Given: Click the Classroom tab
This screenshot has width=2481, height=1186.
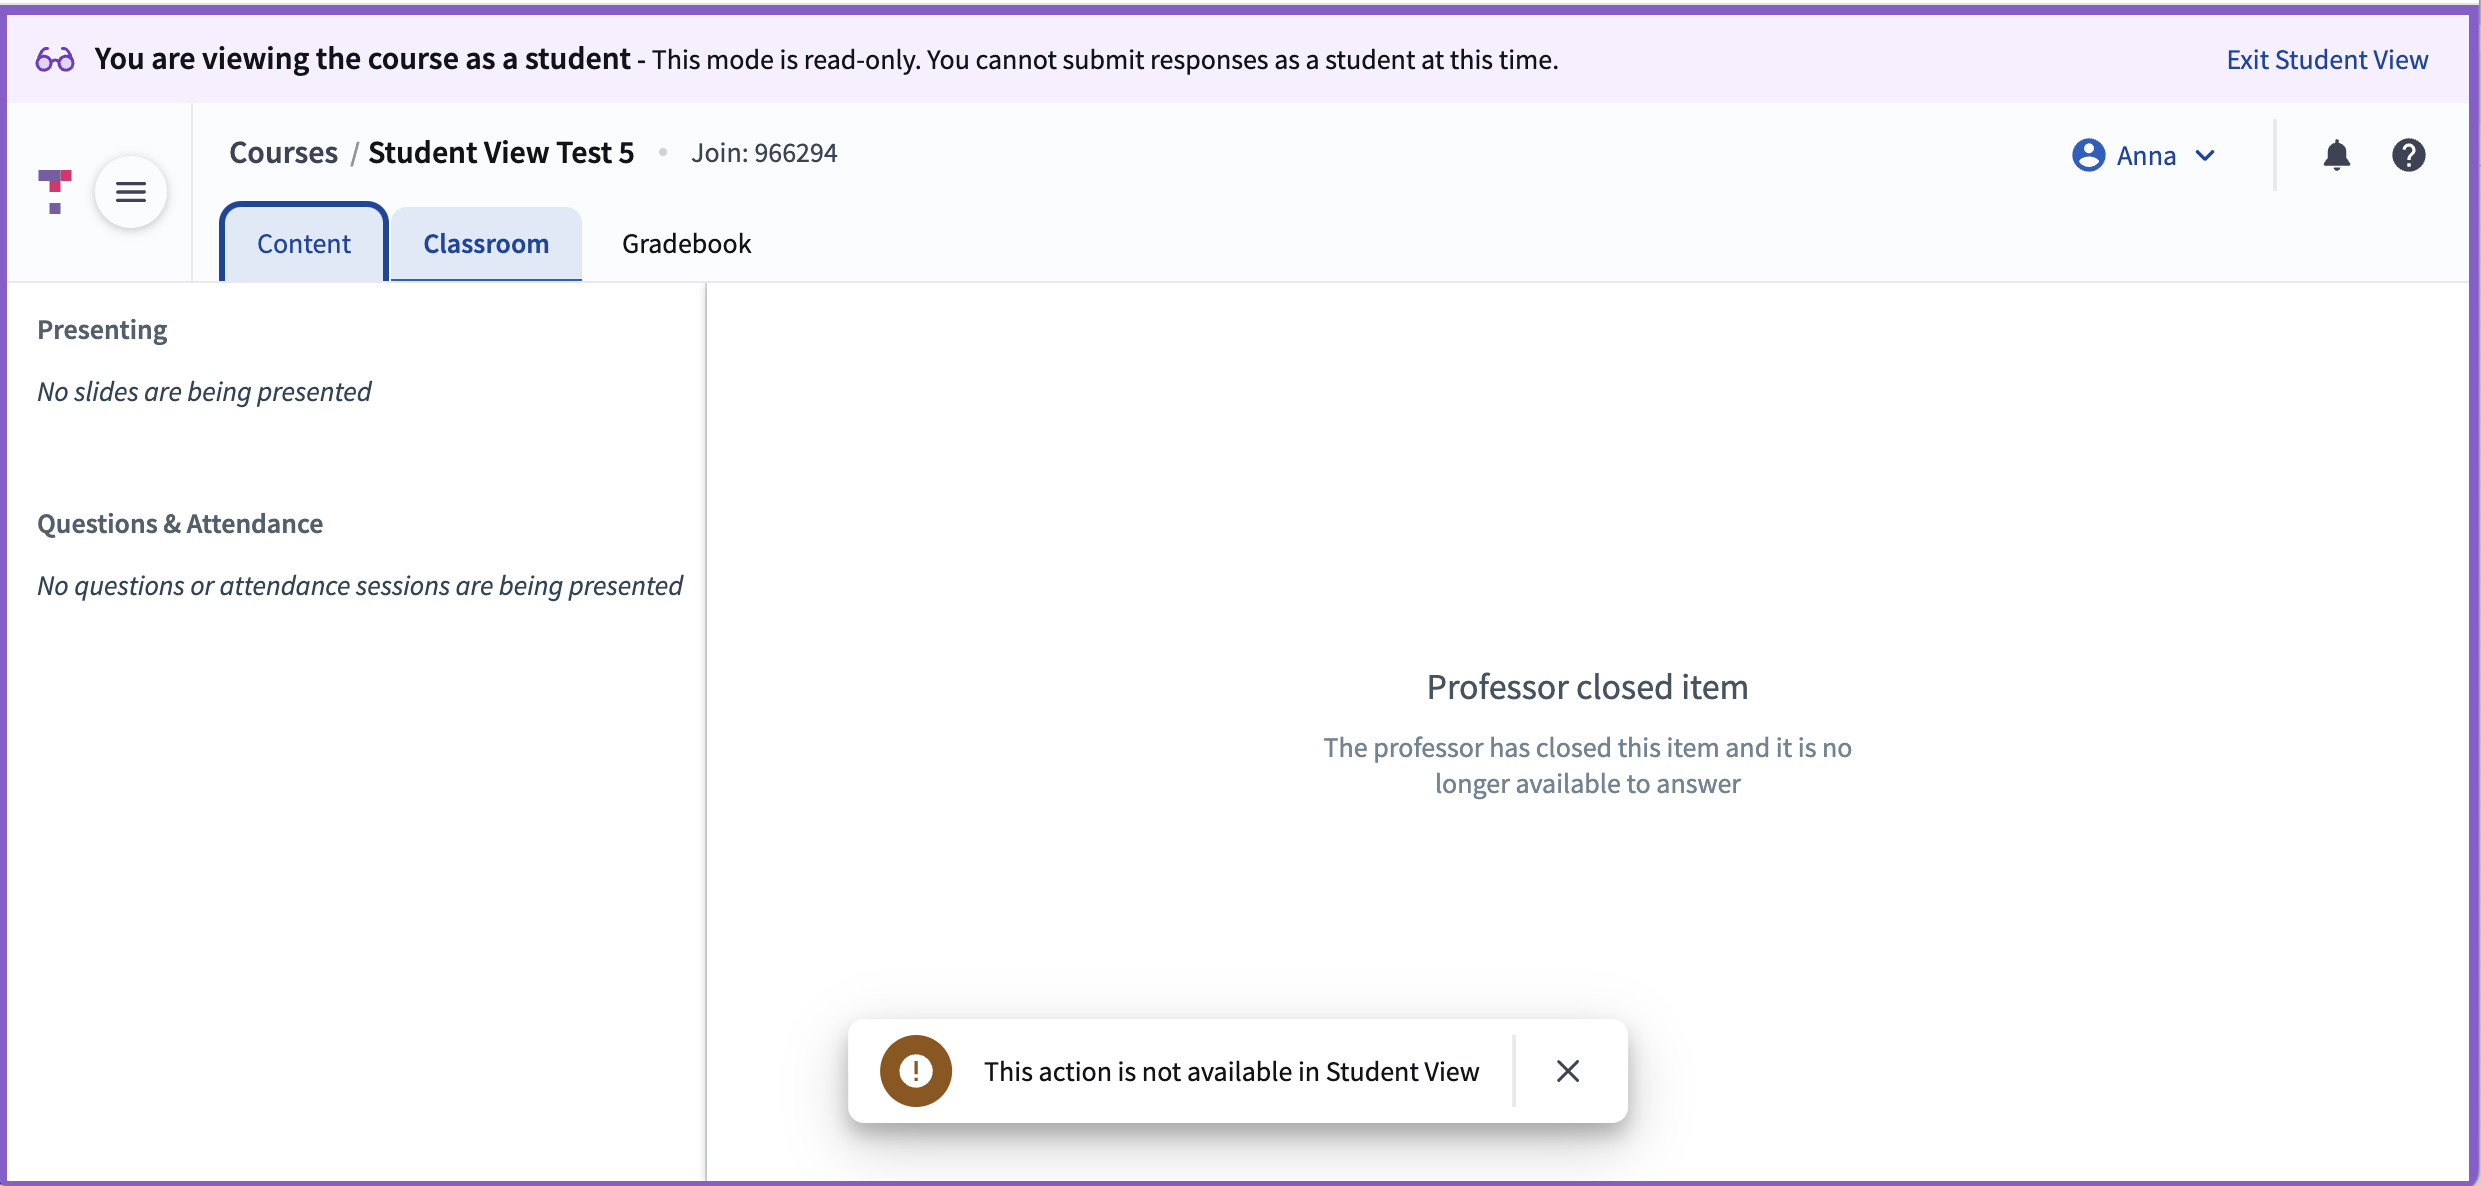Looking at the screenshot, I should pos(486,243).
